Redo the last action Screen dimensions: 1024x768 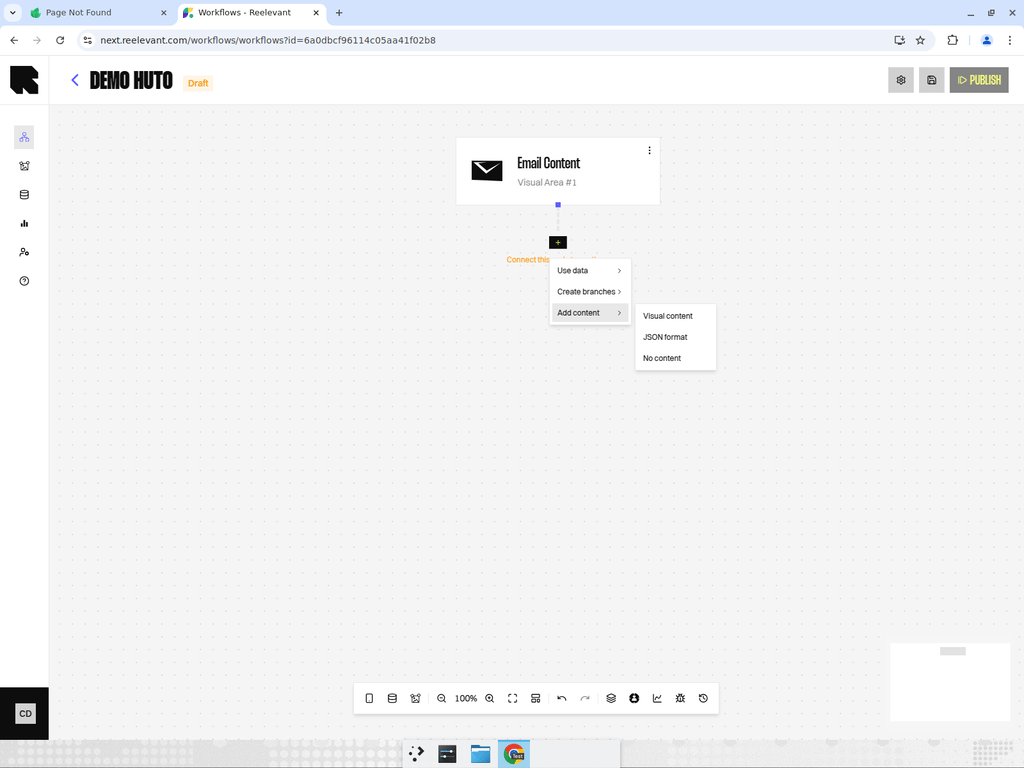pos(585,698)
